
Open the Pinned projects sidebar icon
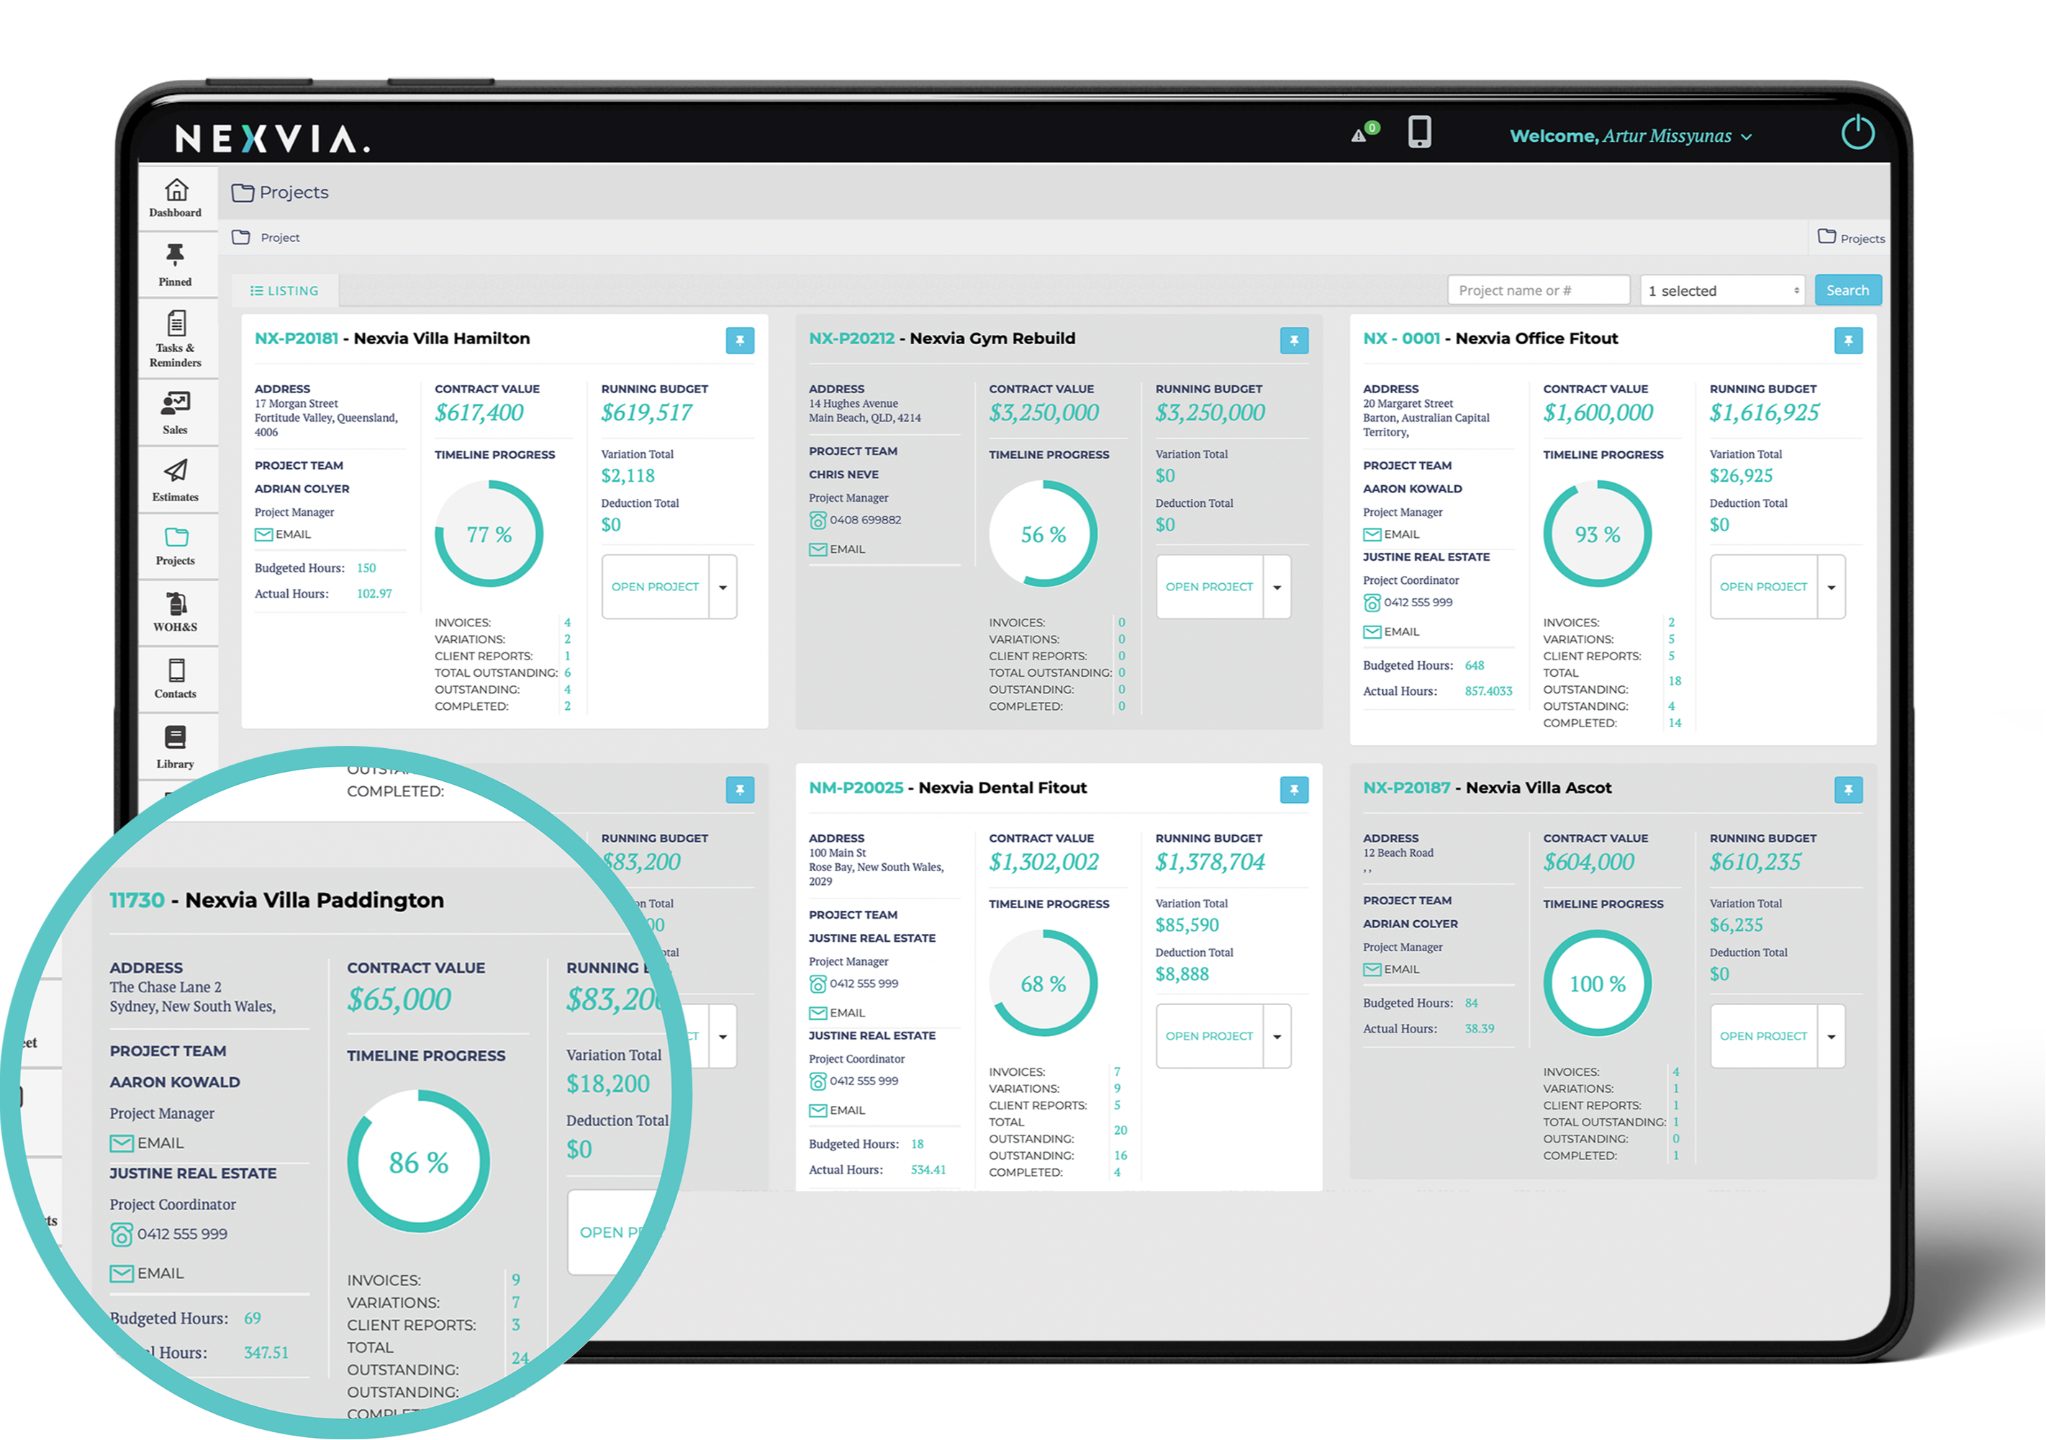(x=175, y=264)
